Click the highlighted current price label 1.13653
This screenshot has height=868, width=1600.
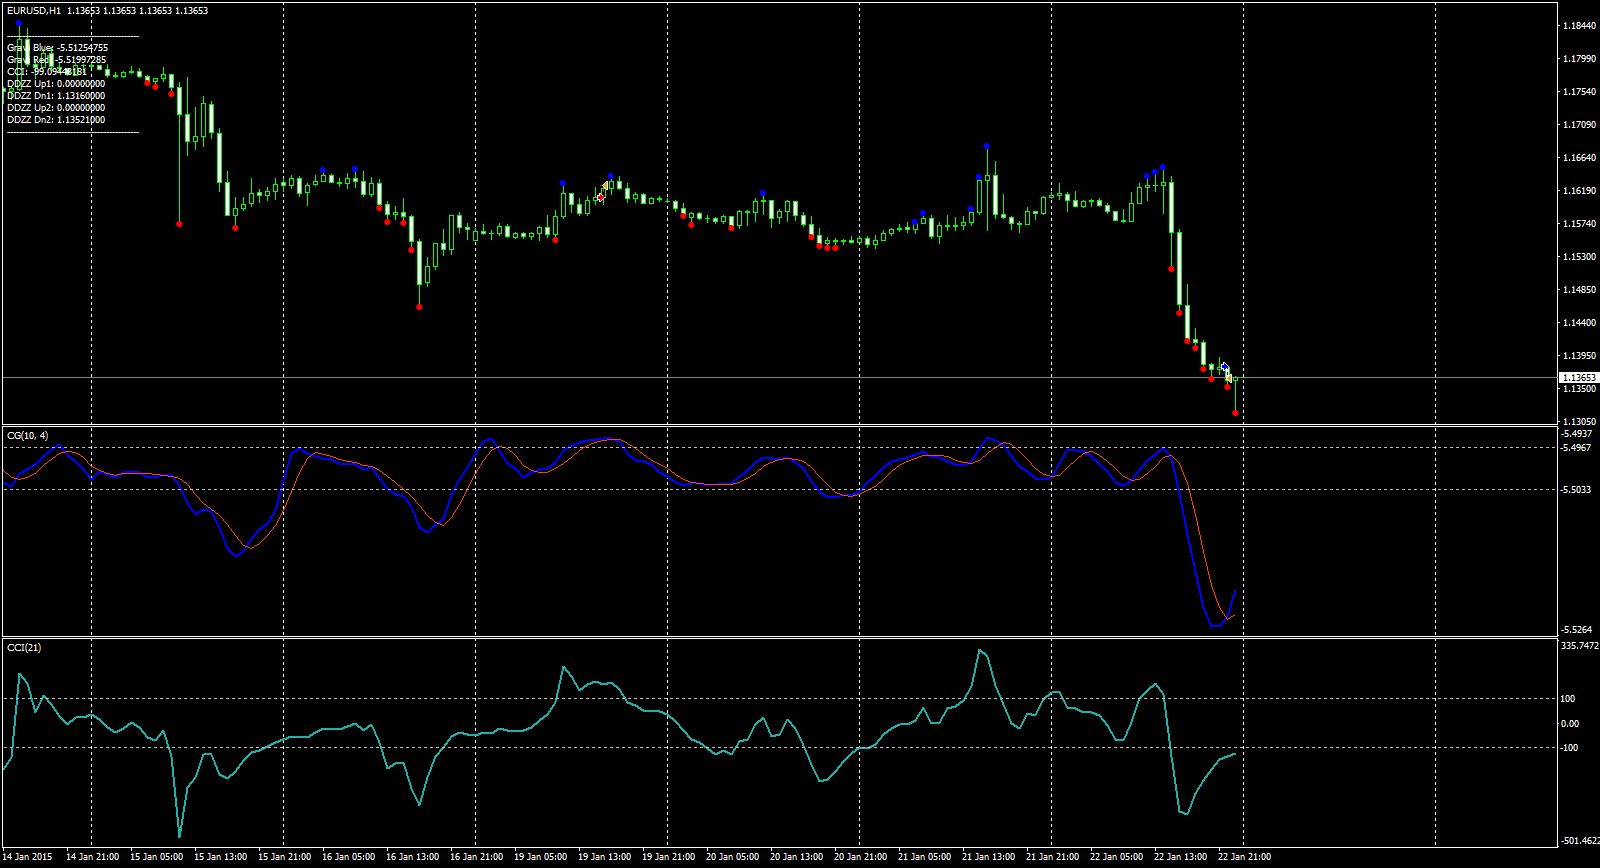[1579, 378]
